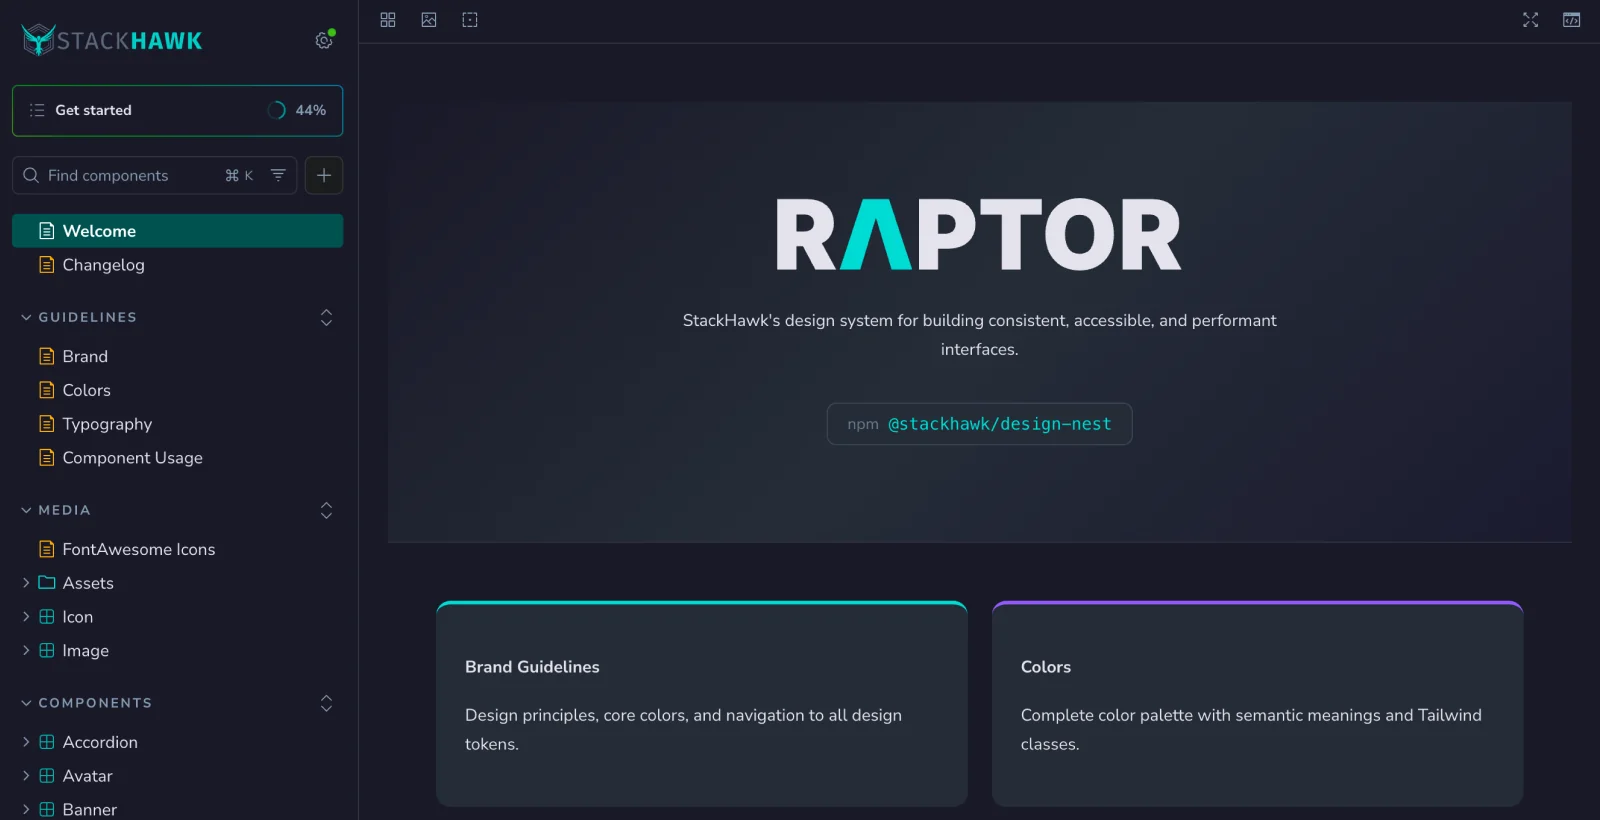
Task: Click the Accordion component grid icon
Action: [x=46, y=742]
